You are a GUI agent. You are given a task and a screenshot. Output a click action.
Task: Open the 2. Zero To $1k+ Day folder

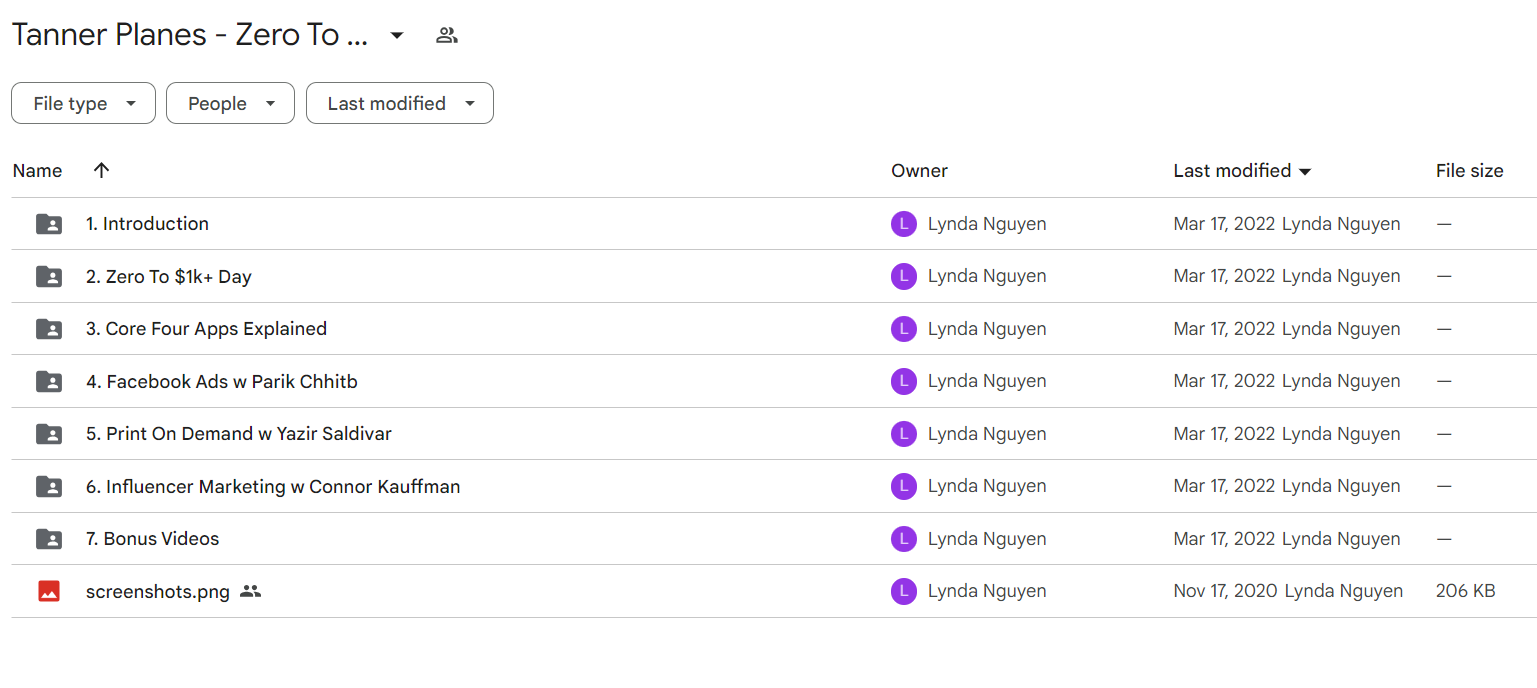(168, 276)
